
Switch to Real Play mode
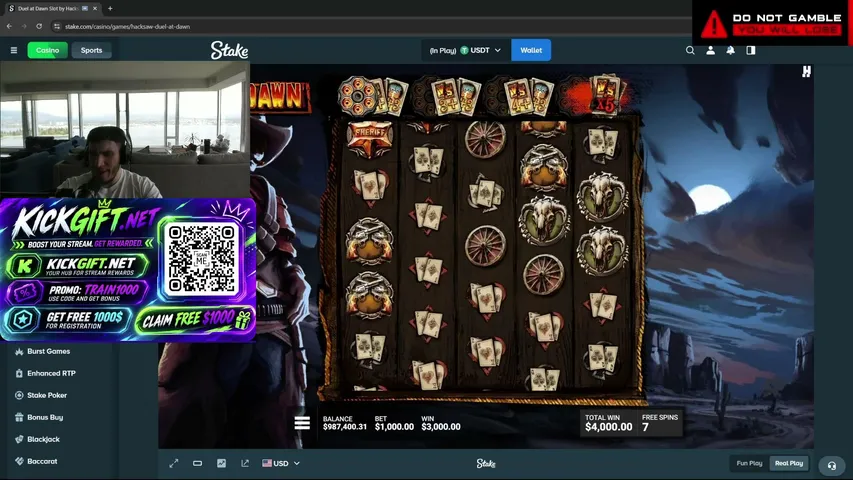pos(789,463)
